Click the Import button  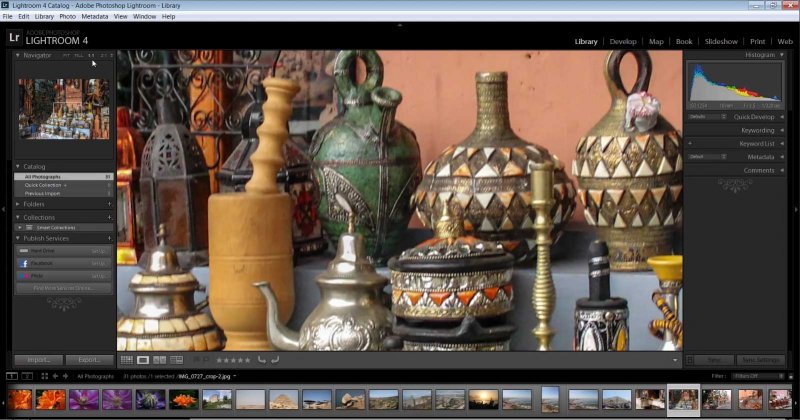pos(39,360)
